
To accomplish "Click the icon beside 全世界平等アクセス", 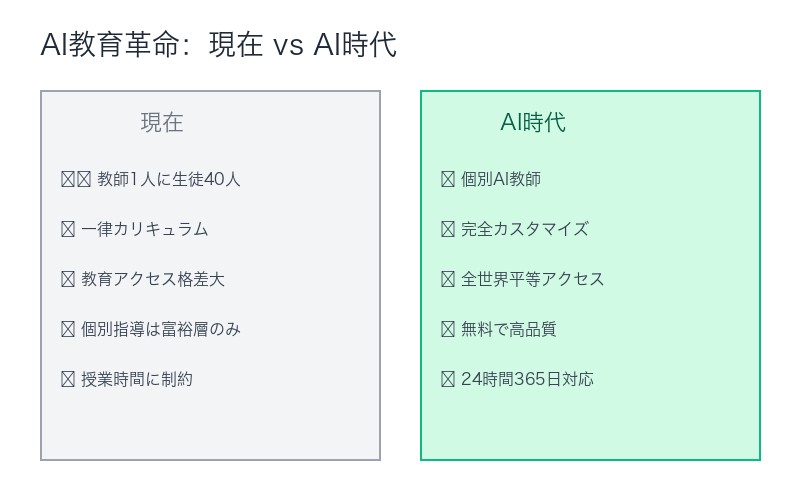I will pos(448,280).
